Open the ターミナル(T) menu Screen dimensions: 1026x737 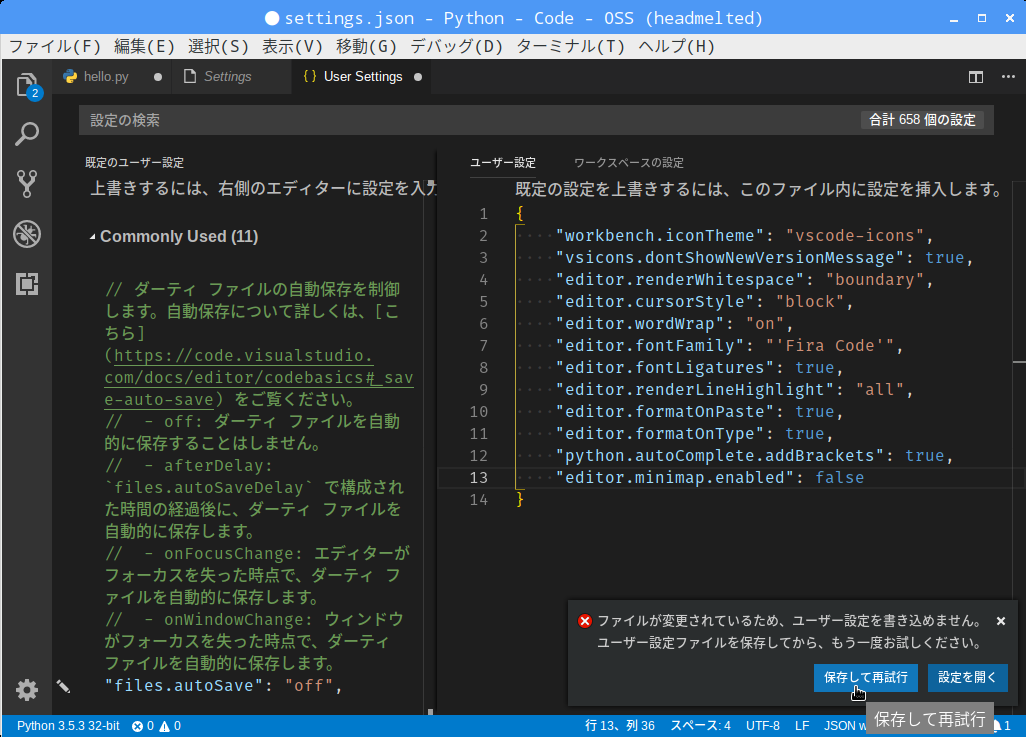[571, 46]
